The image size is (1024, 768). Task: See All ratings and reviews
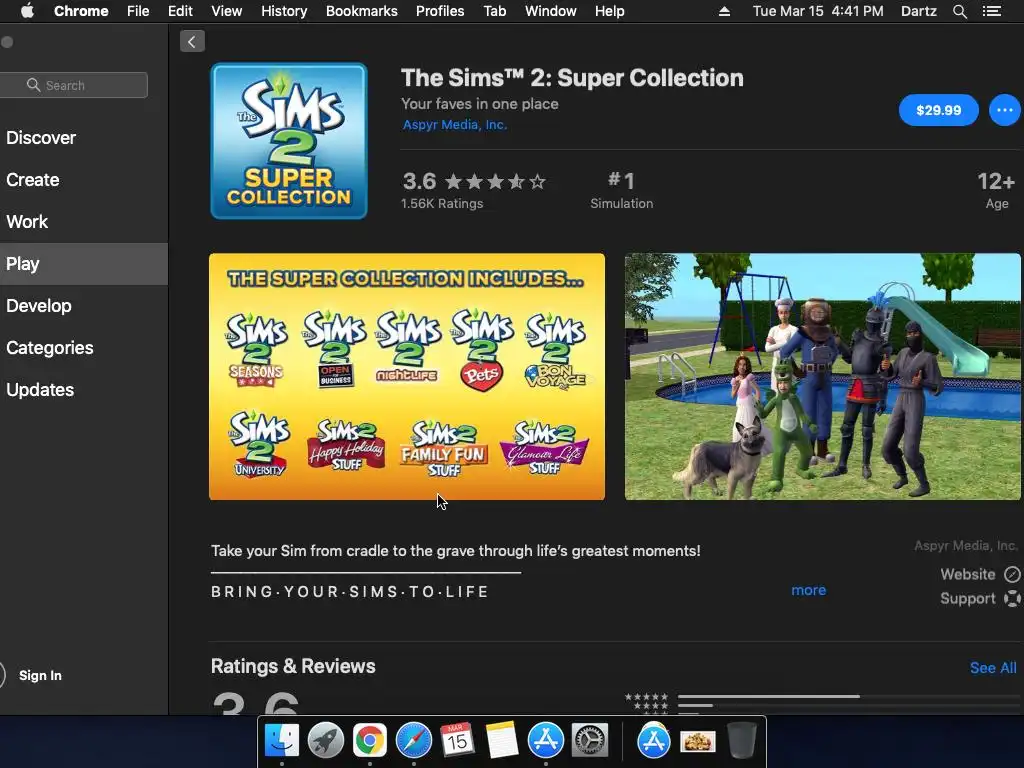click(x=993, y=668)
